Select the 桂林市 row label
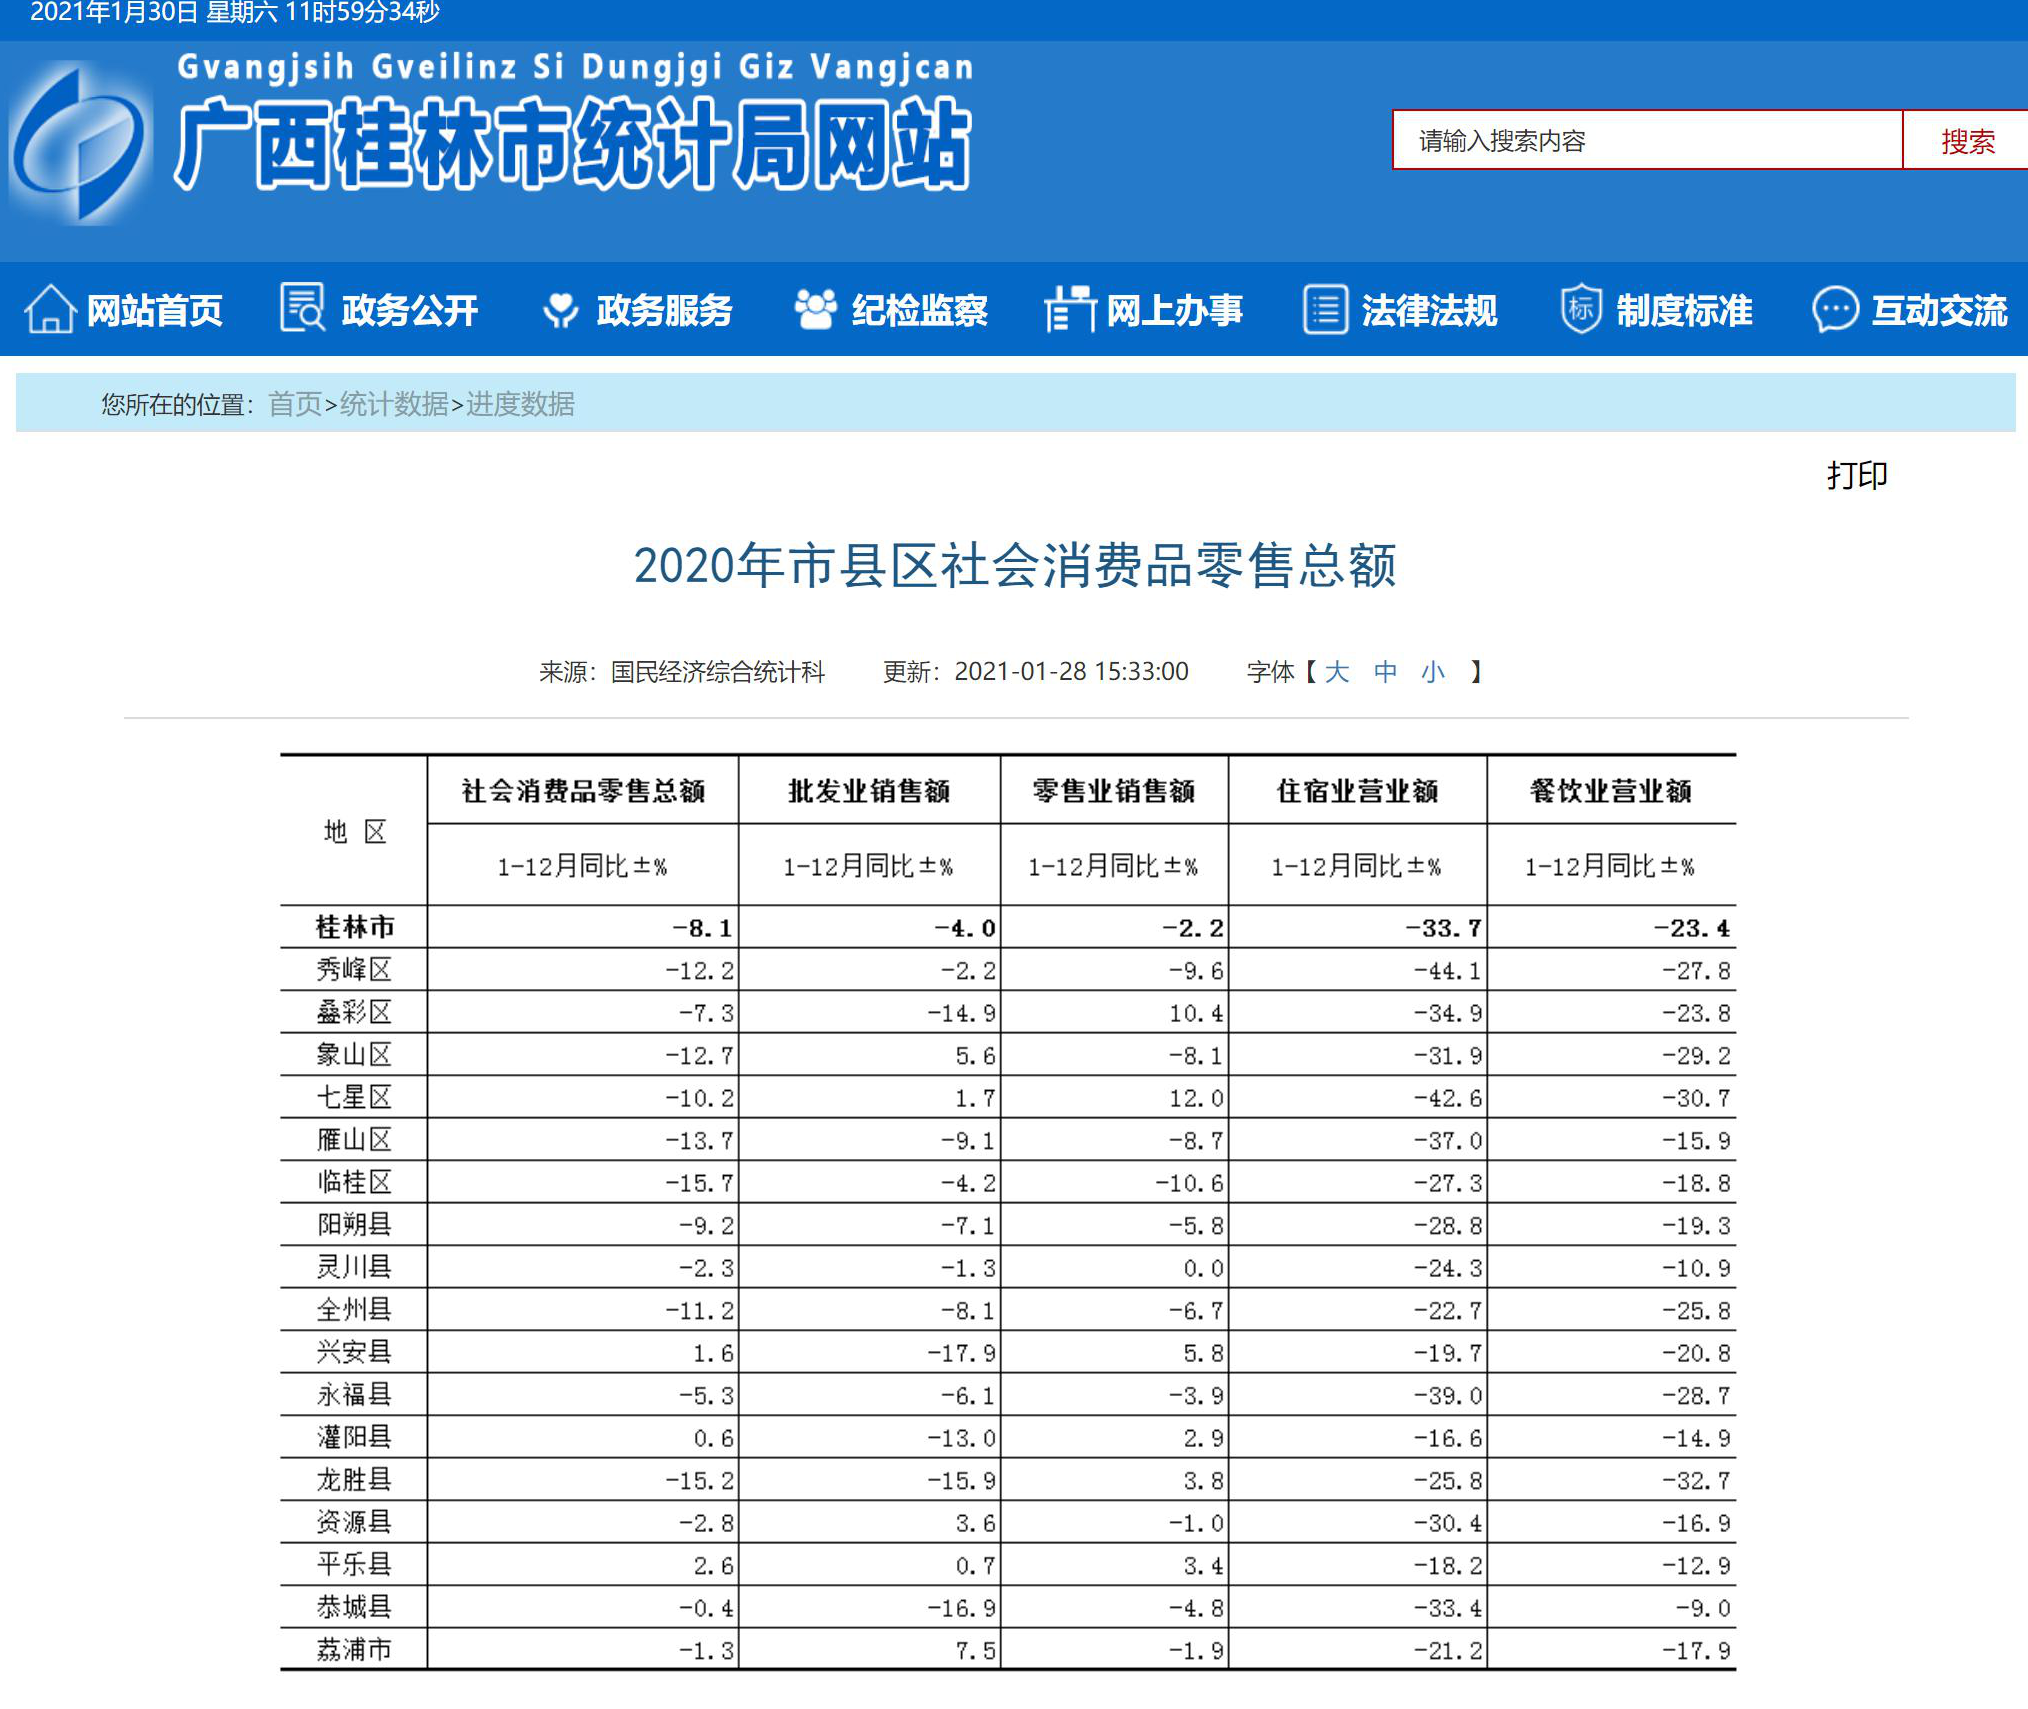 click(355, 927)
